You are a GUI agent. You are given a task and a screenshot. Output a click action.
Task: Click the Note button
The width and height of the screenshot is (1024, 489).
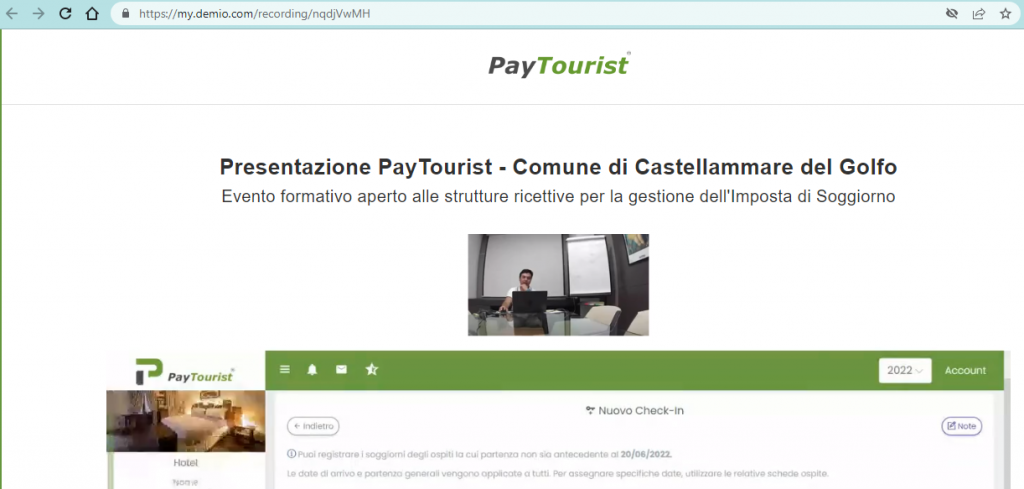tap(961, 426)
